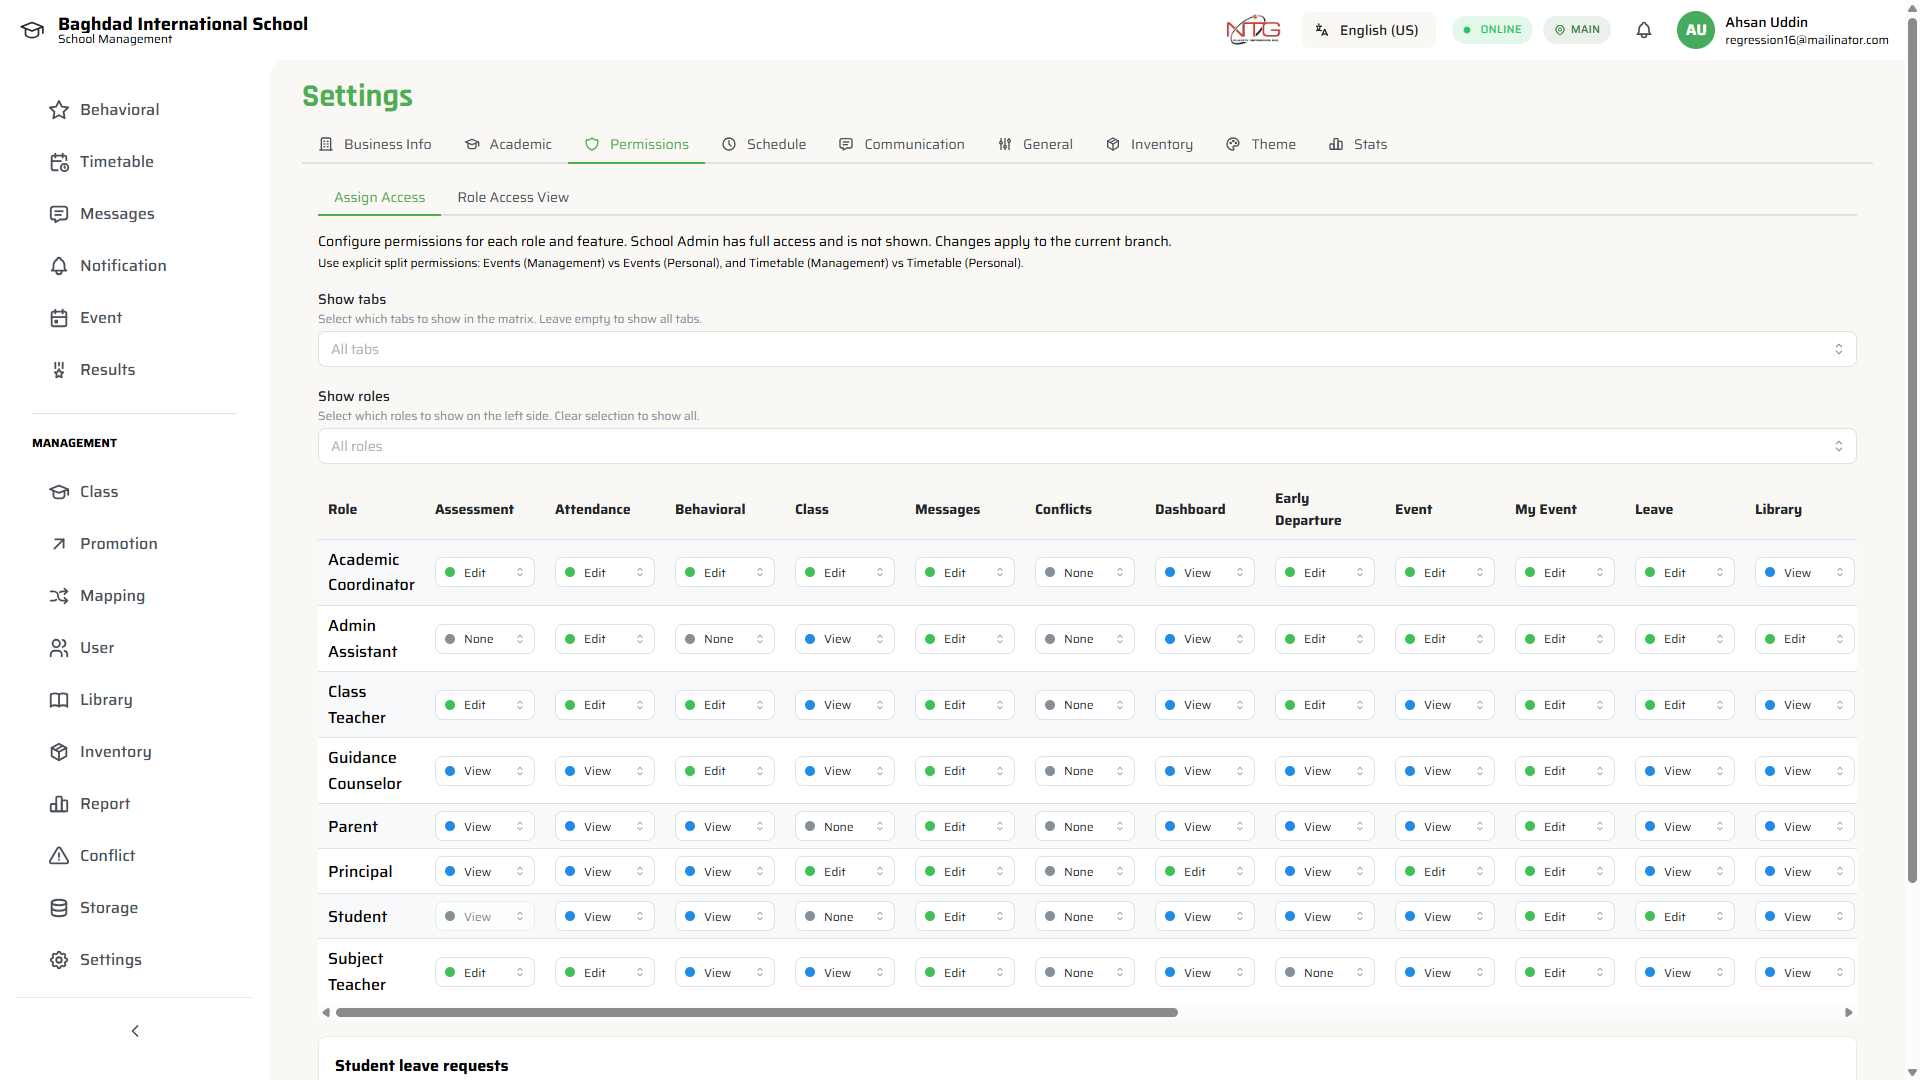The width and height of the screenshot is (1920, 1080).
Task: Click the AU user avatar
Action: click(x=1696, y=30)
